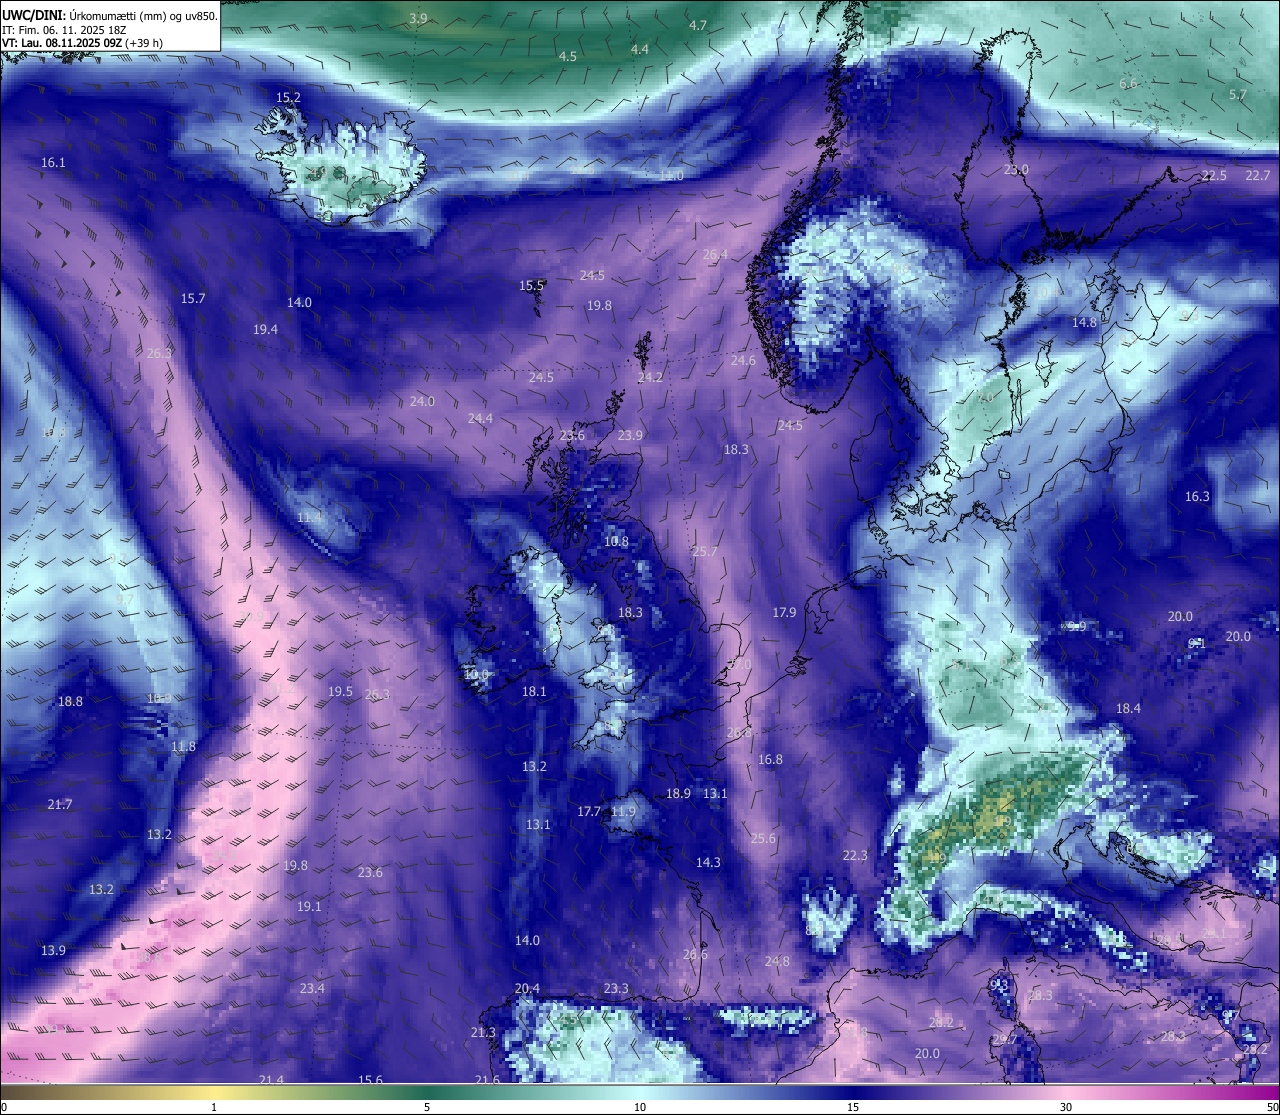1280x1115 pixels.
Task: Click the '23.0' value label
Action: [1016, 170]
